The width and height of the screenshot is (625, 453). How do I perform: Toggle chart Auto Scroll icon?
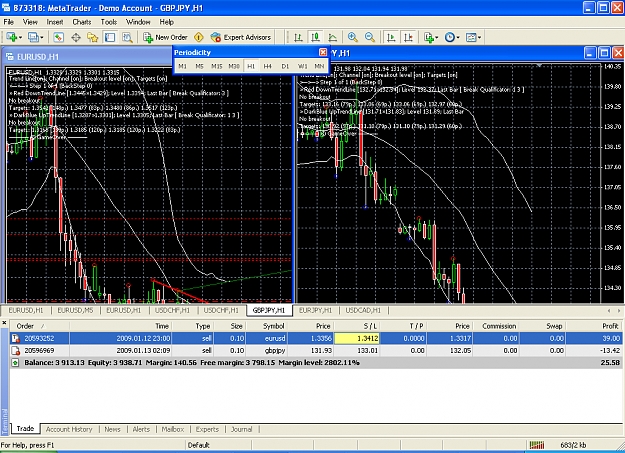click(x=391, y=37)
